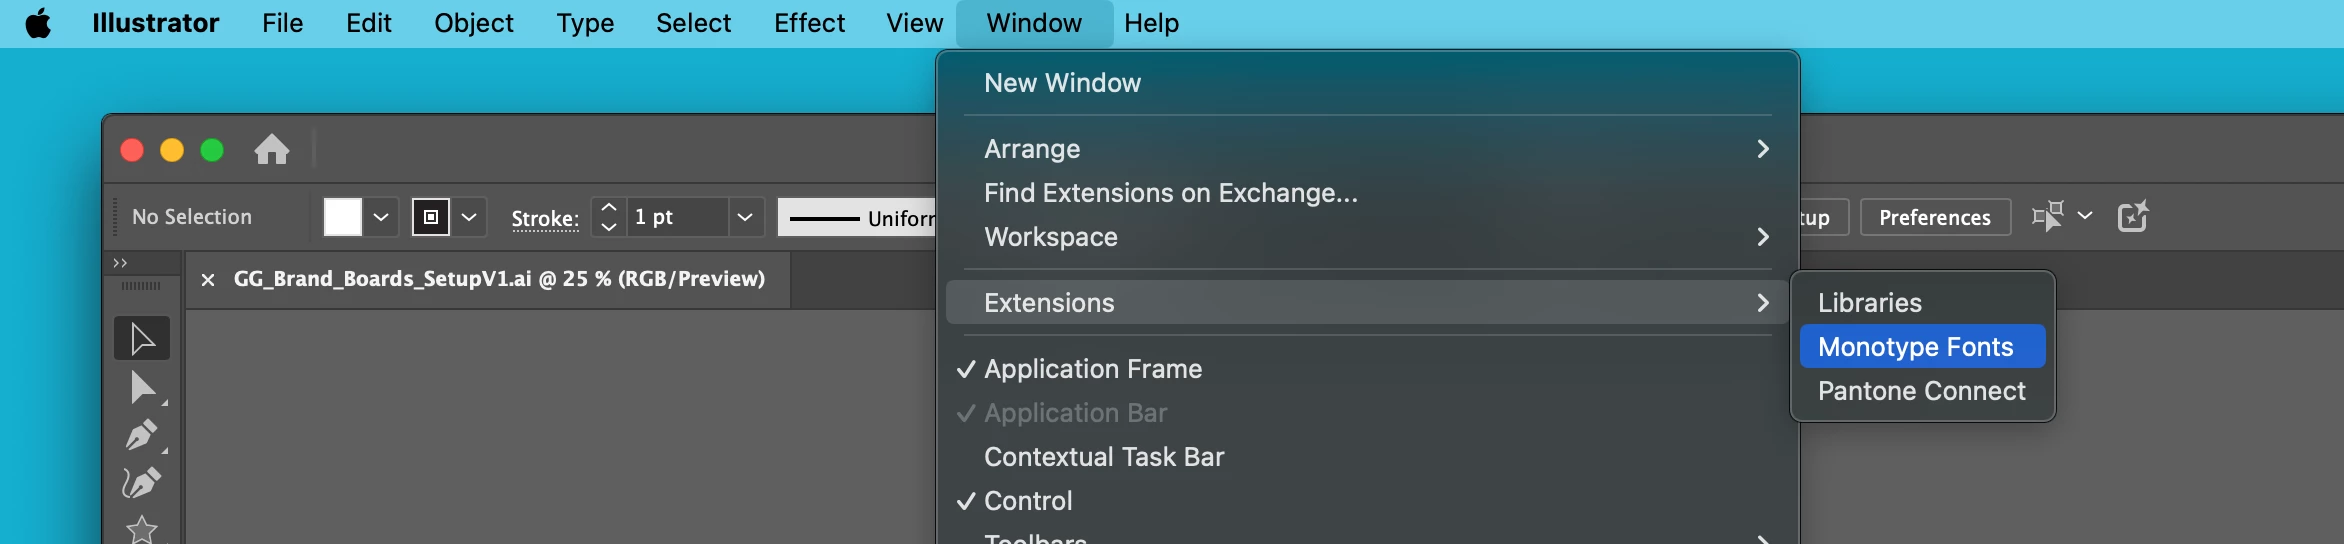Select the Pen tool

(x=142, y=435)
